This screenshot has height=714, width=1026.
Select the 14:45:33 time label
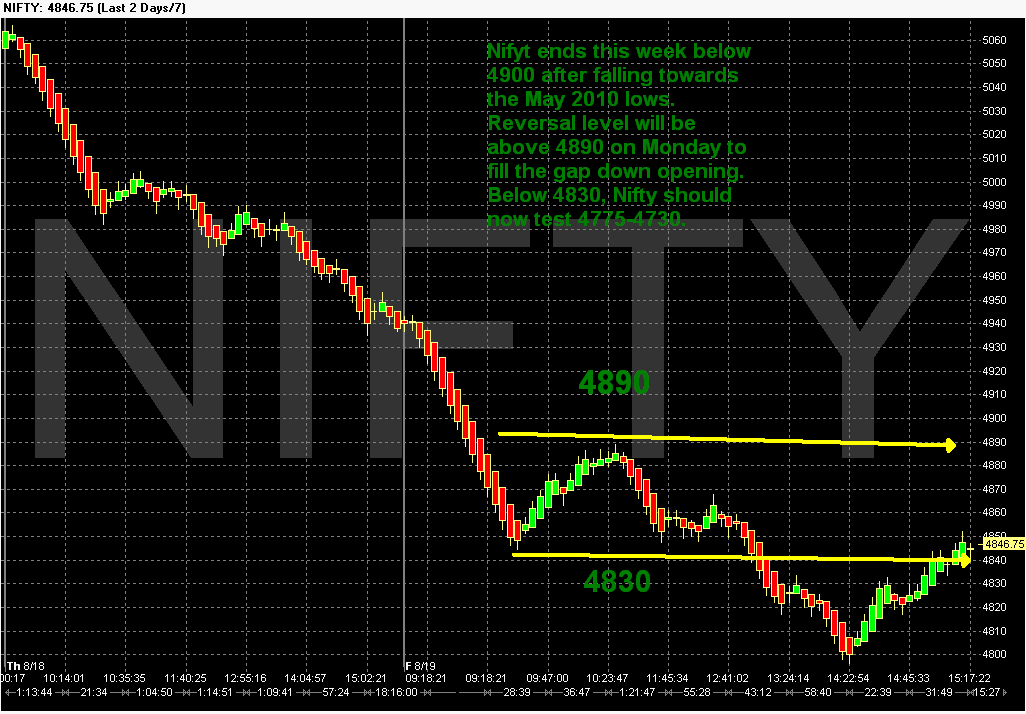point(911,678)
